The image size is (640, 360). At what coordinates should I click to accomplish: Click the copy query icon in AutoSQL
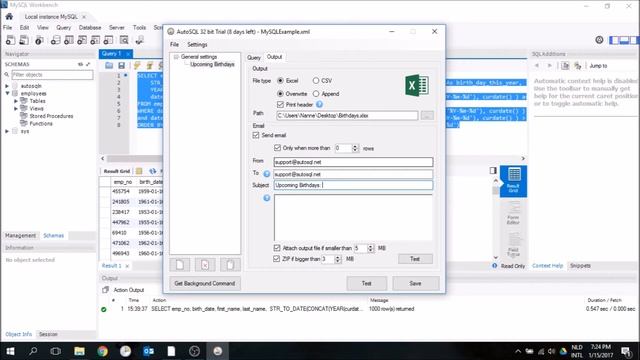pos(230,265)
